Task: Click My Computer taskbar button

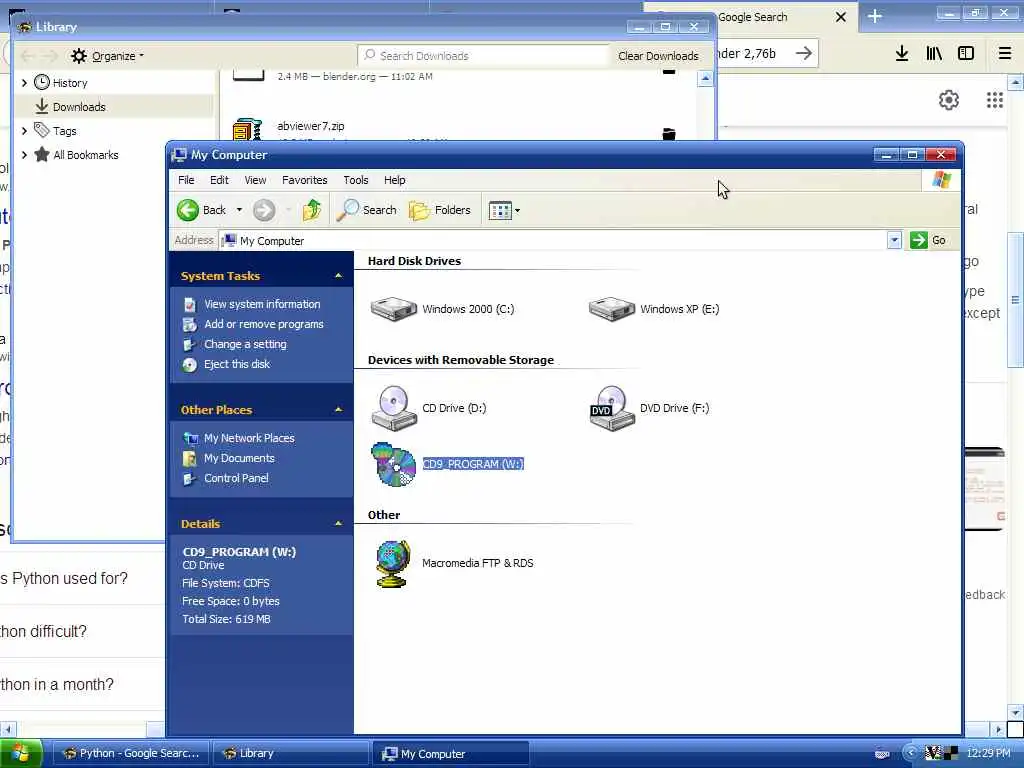Action: point(450,754)
